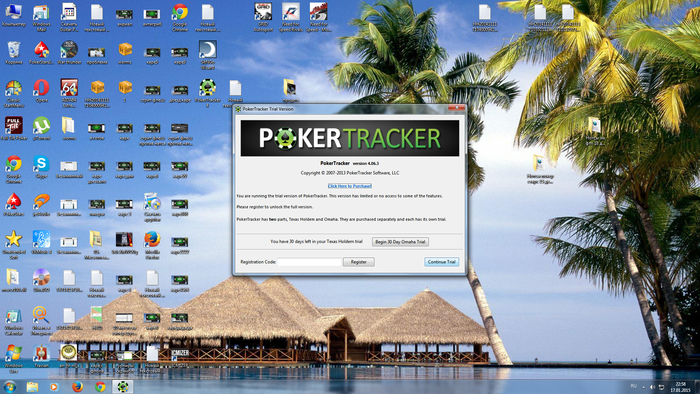Select the Need for Speed Rivals shortcut
This screenshot has height=394, width=700.
(291, 18)
